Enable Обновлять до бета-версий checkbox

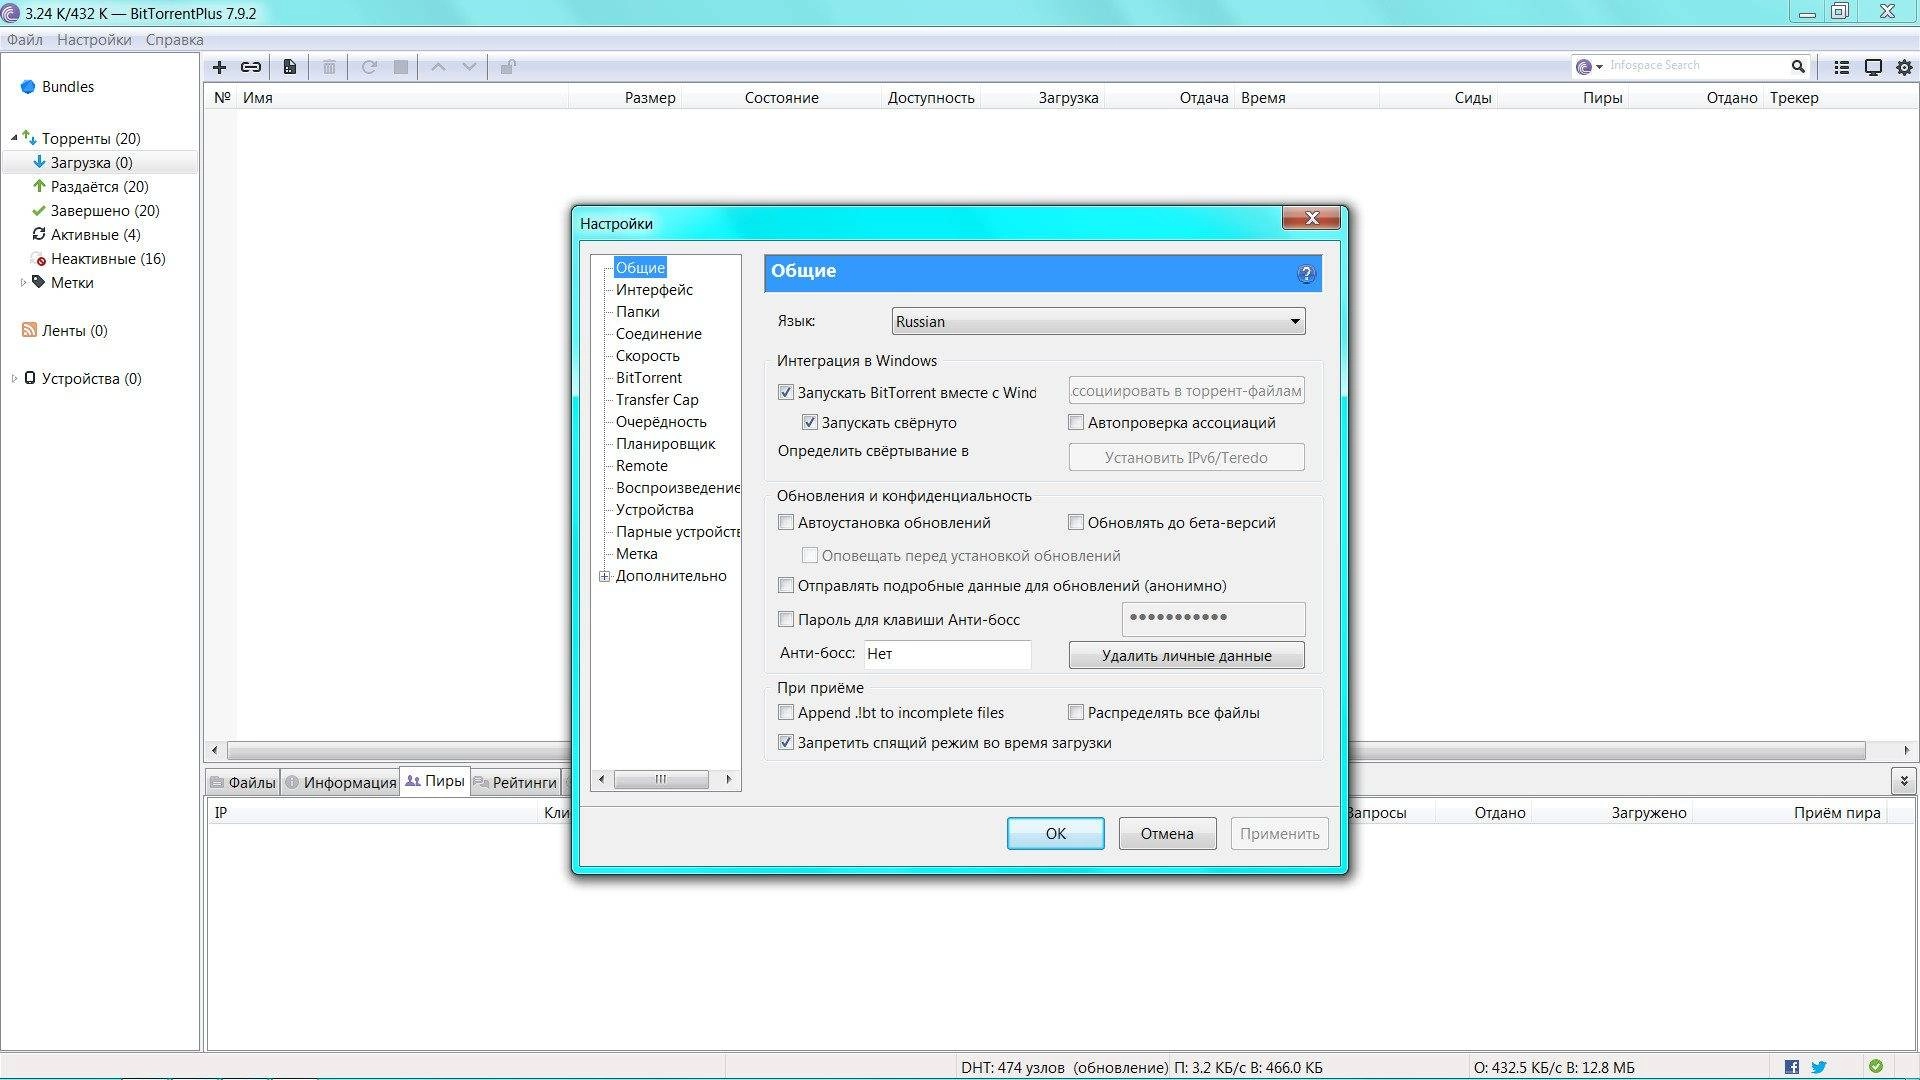point(1076,522)
